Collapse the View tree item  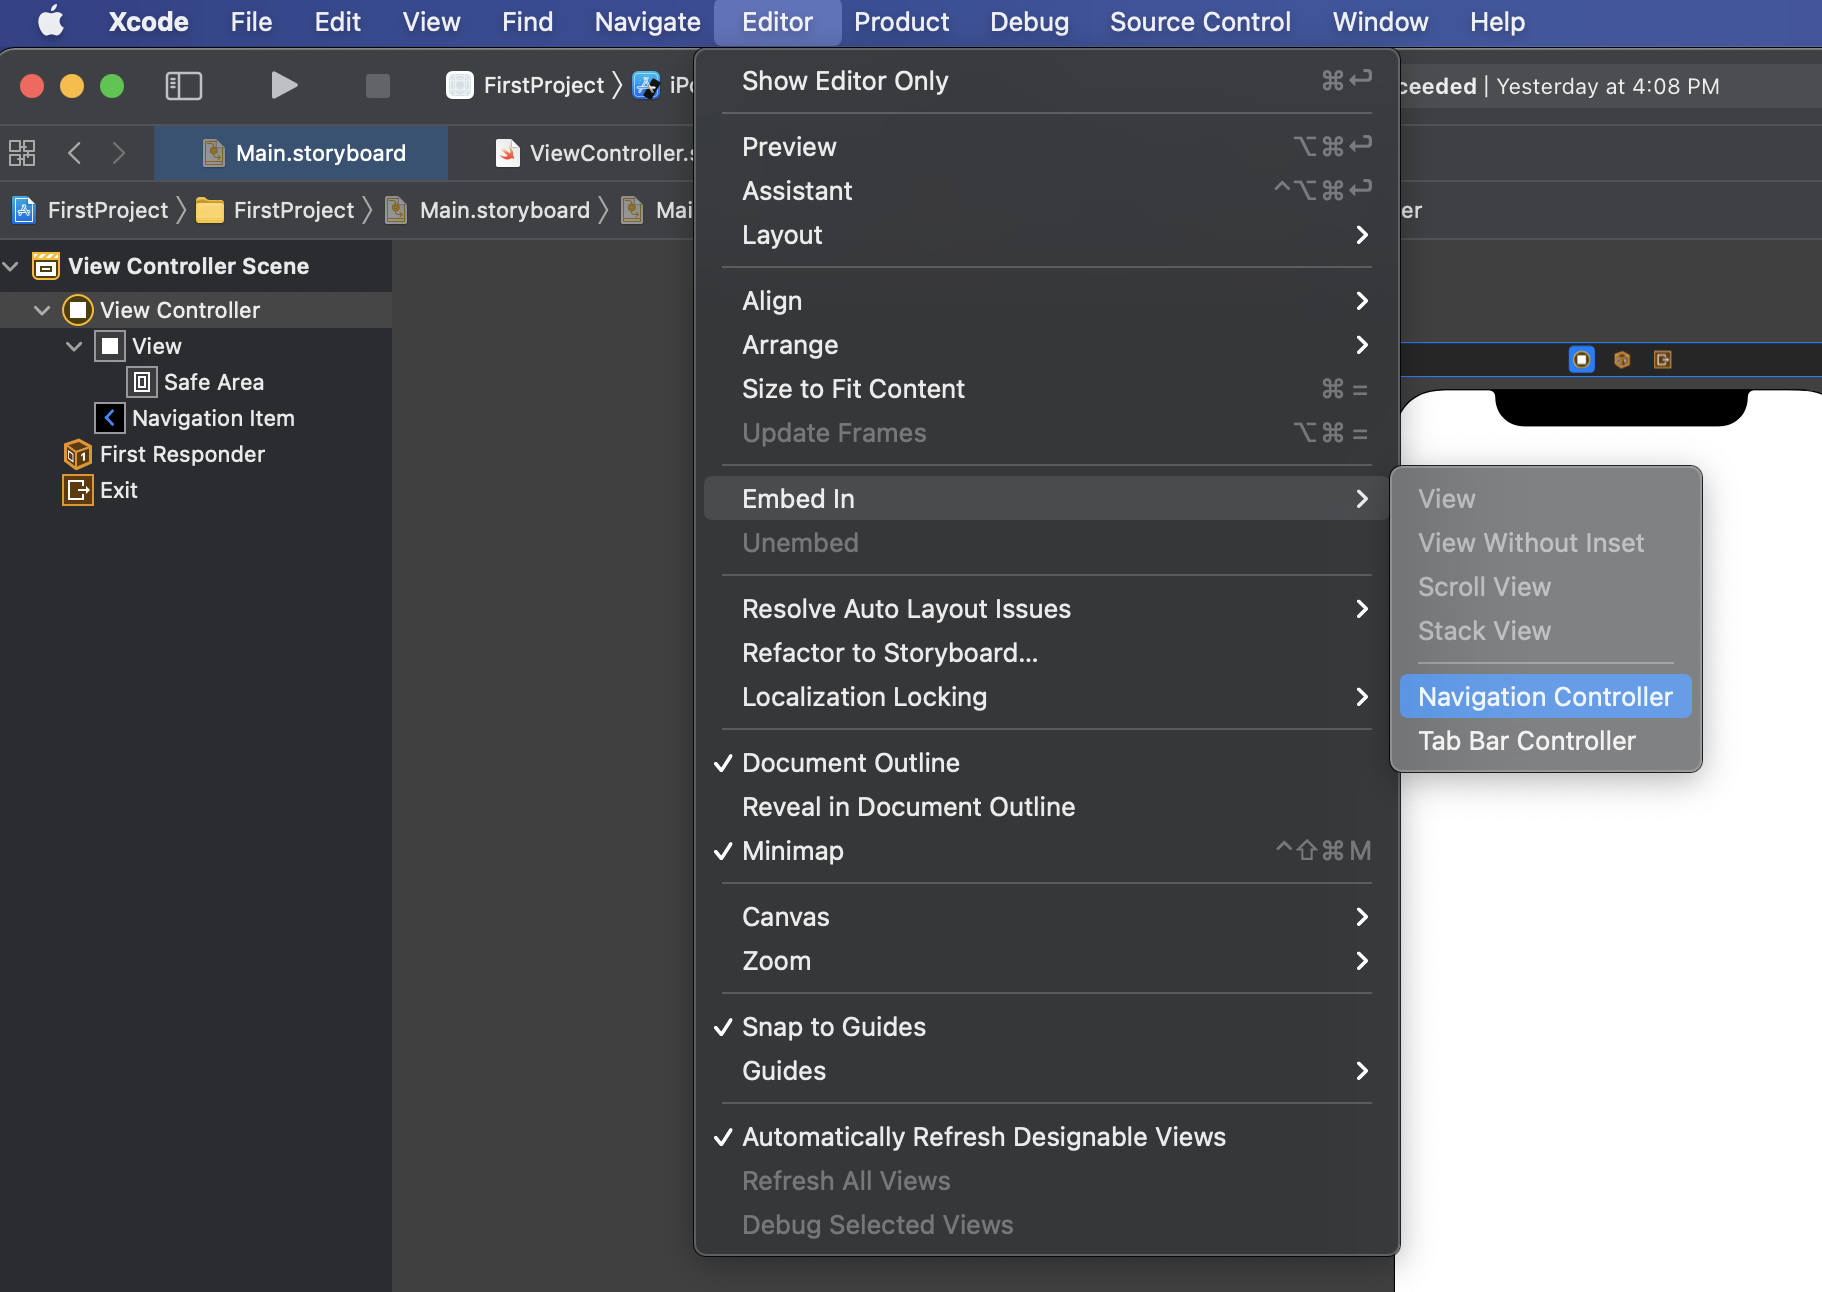[74, 346]
